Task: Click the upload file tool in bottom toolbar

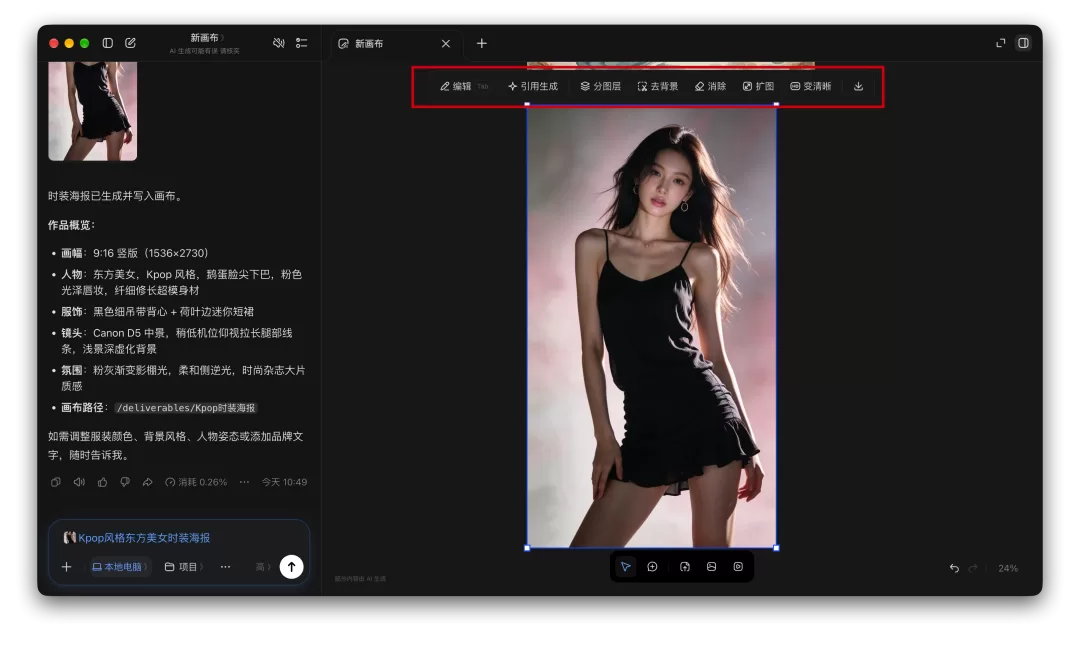Action: 685,567
